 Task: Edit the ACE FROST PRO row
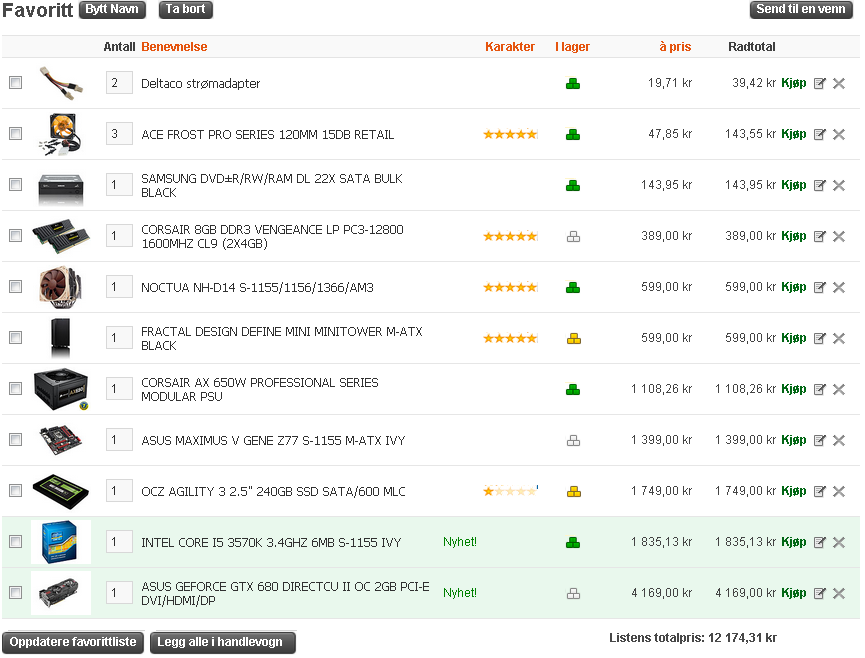[820, 134]
